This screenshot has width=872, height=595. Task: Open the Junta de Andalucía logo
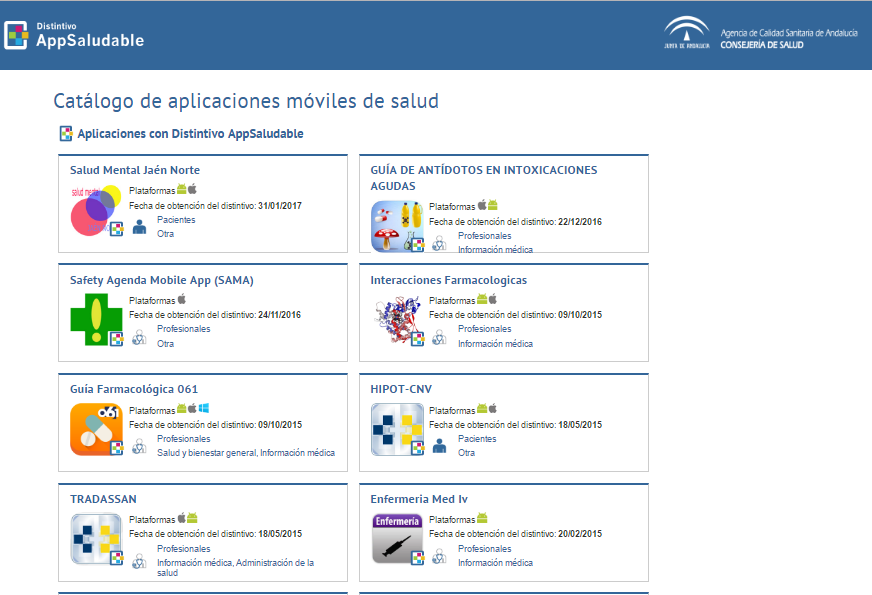click(687, 33)
